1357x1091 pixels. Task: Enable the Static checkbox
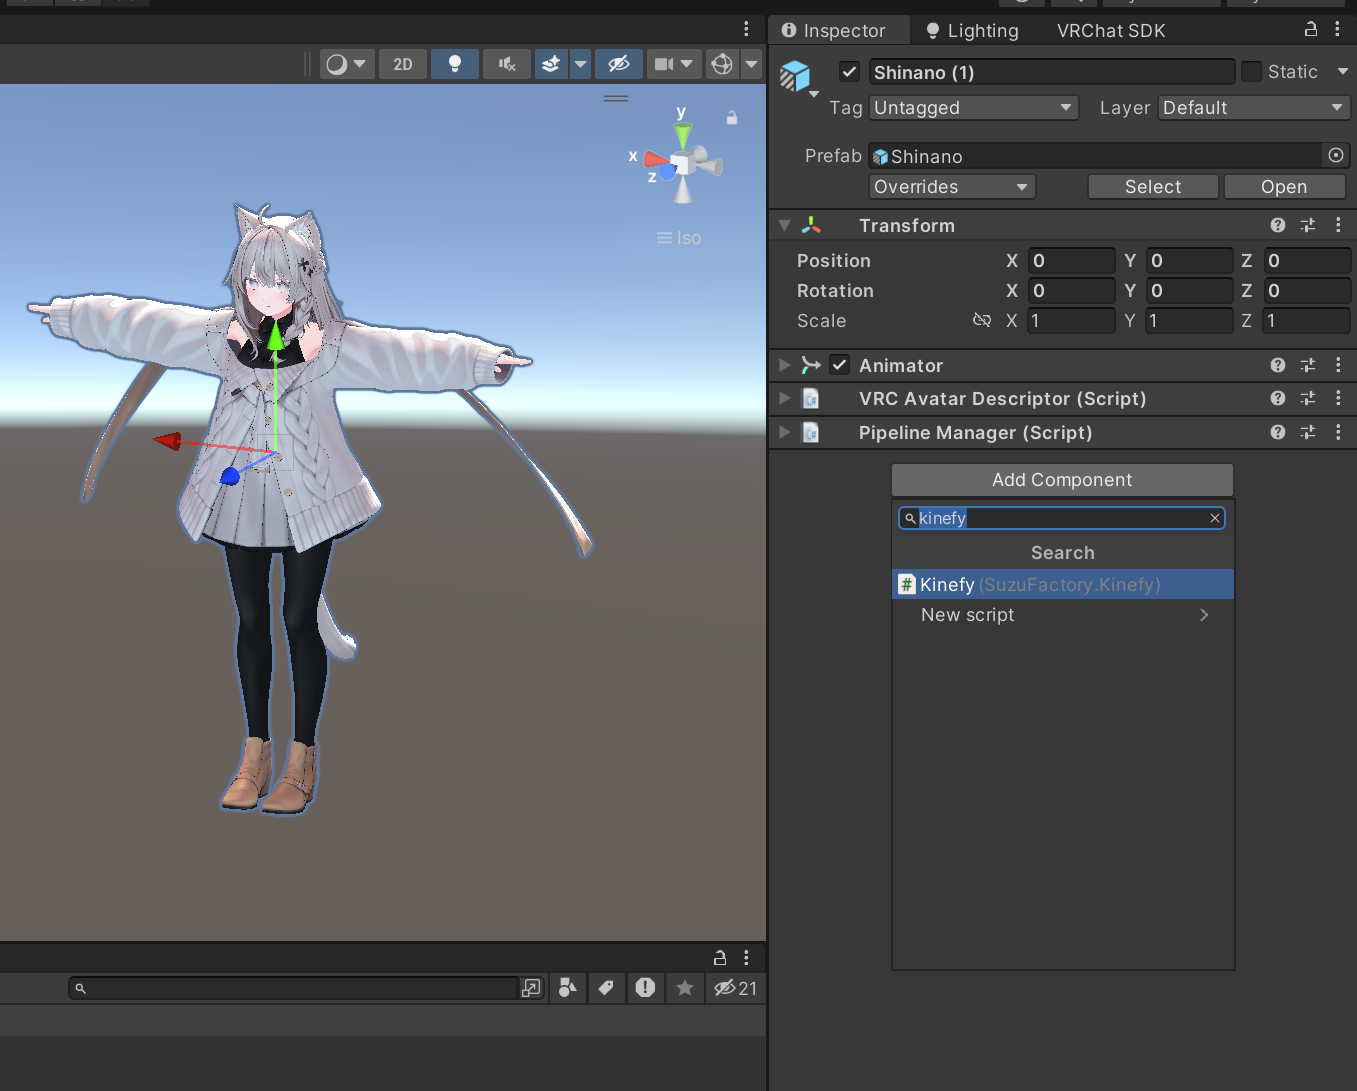[x=1251, y=72]
